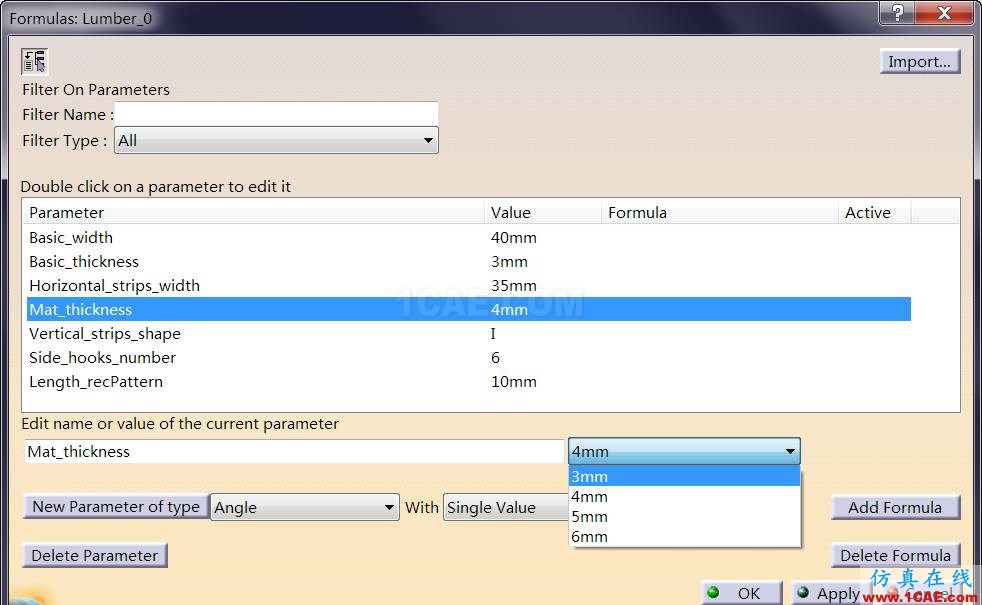Click the help question mark button
The height and width of the screenshot is (605, 982).
coord(897,12)
